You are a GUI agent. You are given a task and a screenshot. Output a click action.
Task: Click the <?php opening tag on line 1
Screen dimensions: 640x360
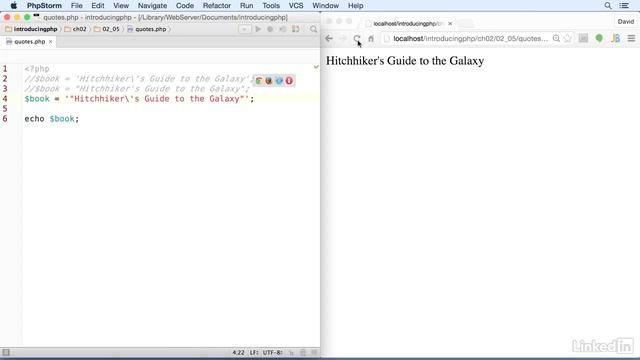[37, 69]
